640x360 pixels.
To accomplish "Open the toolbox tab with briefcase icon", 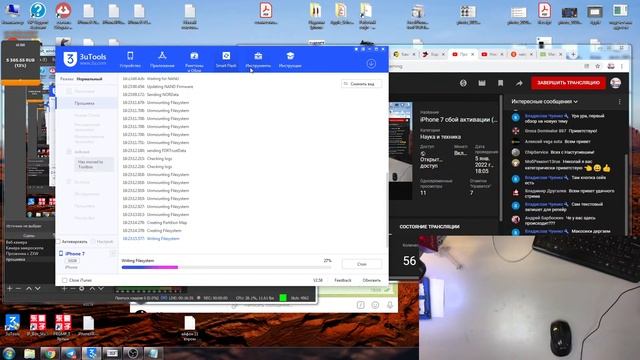I will pyautogui.click(x=258, y=60).
